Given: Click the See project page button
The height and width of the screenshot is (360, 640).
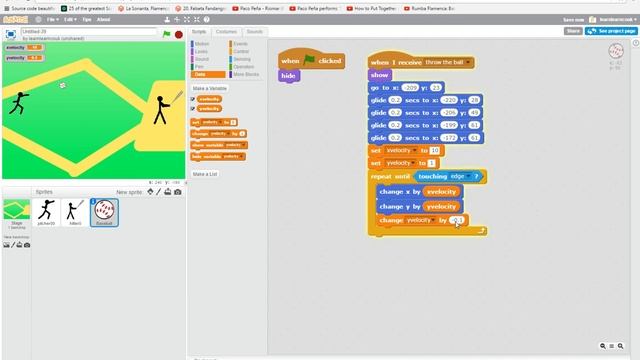Looking at the screenshot, I should (x=611, y=31).
